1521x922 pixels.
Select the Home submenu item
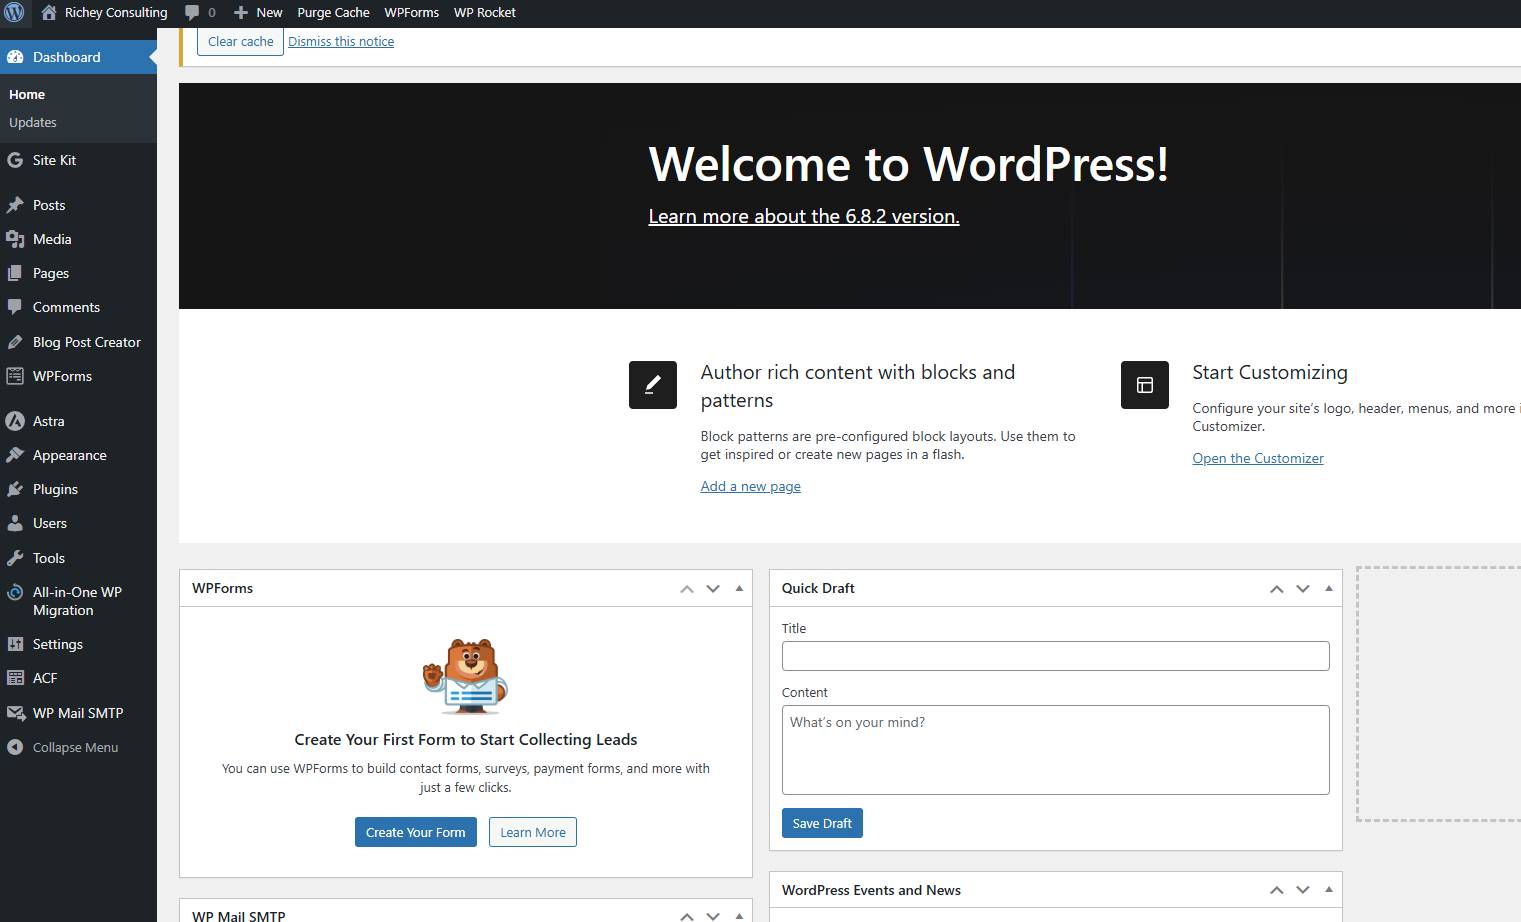click(27, 94)
